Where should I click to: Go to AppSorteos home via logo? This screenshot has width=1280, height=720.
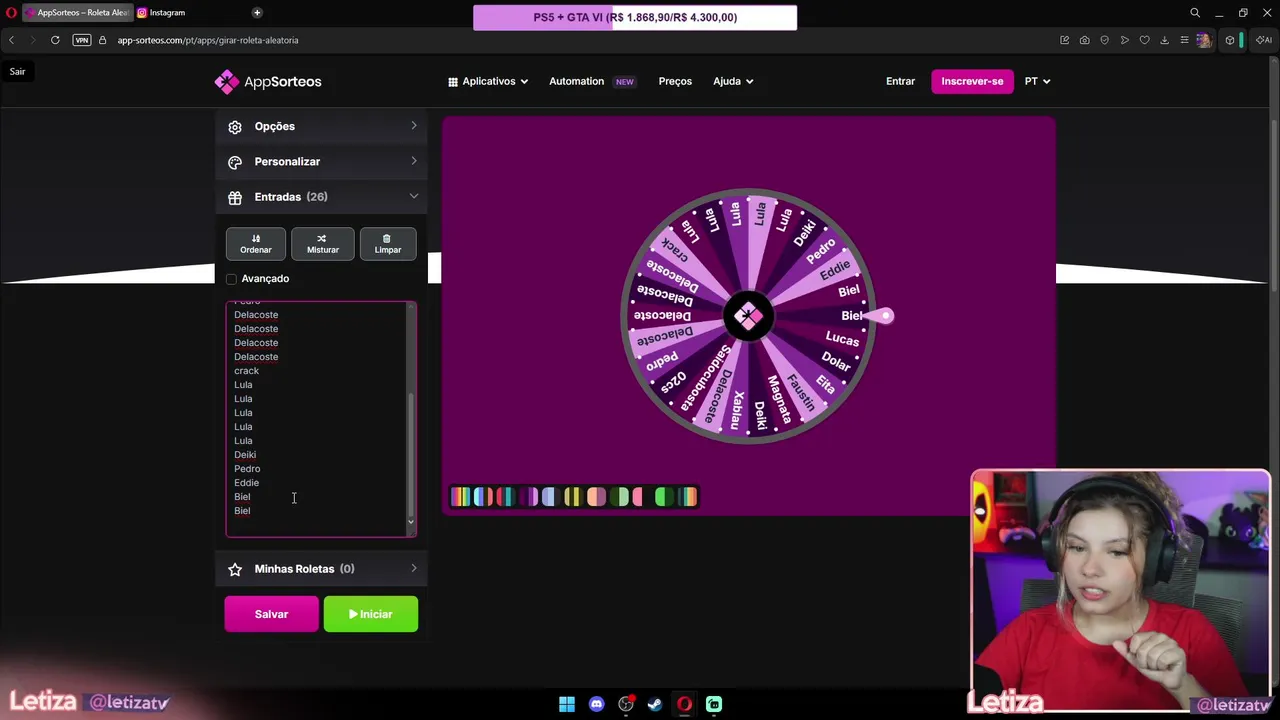click(x=268, y=82)
